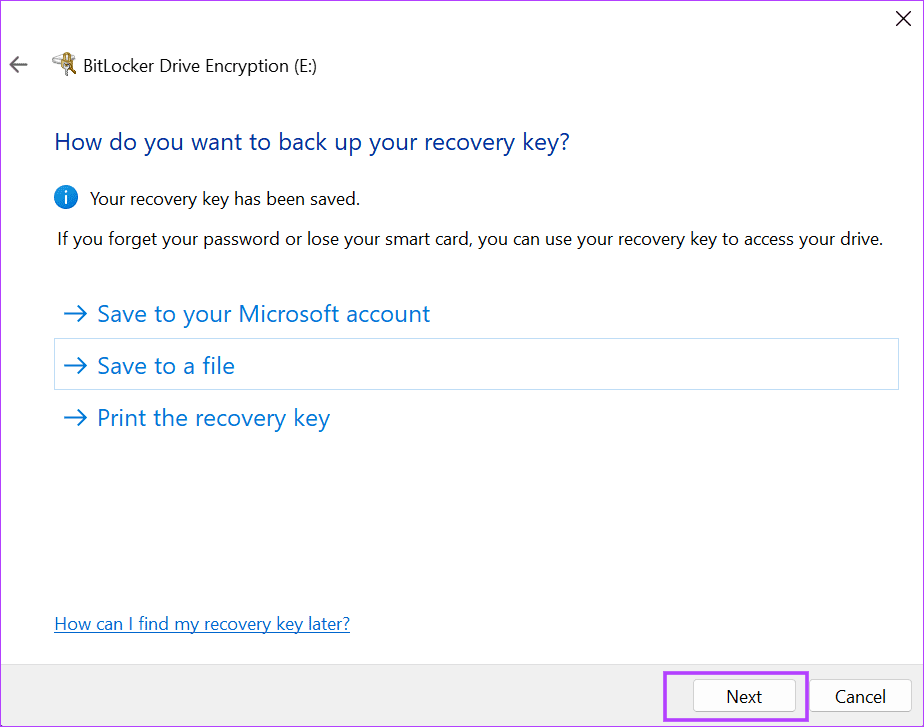The width and height of the screenshot is (924, 727).
Task: Click the blue information icon
Action: point(66,198)
